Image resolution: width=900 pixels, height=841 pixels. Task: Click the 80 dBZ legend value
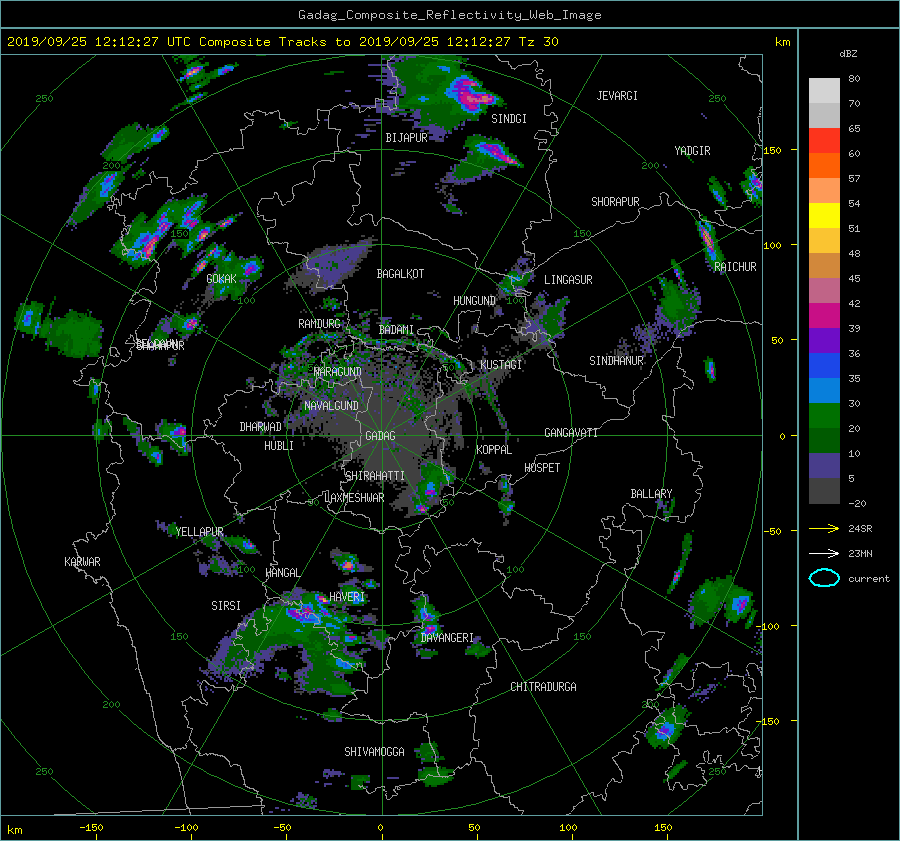(x=854, y=79)
